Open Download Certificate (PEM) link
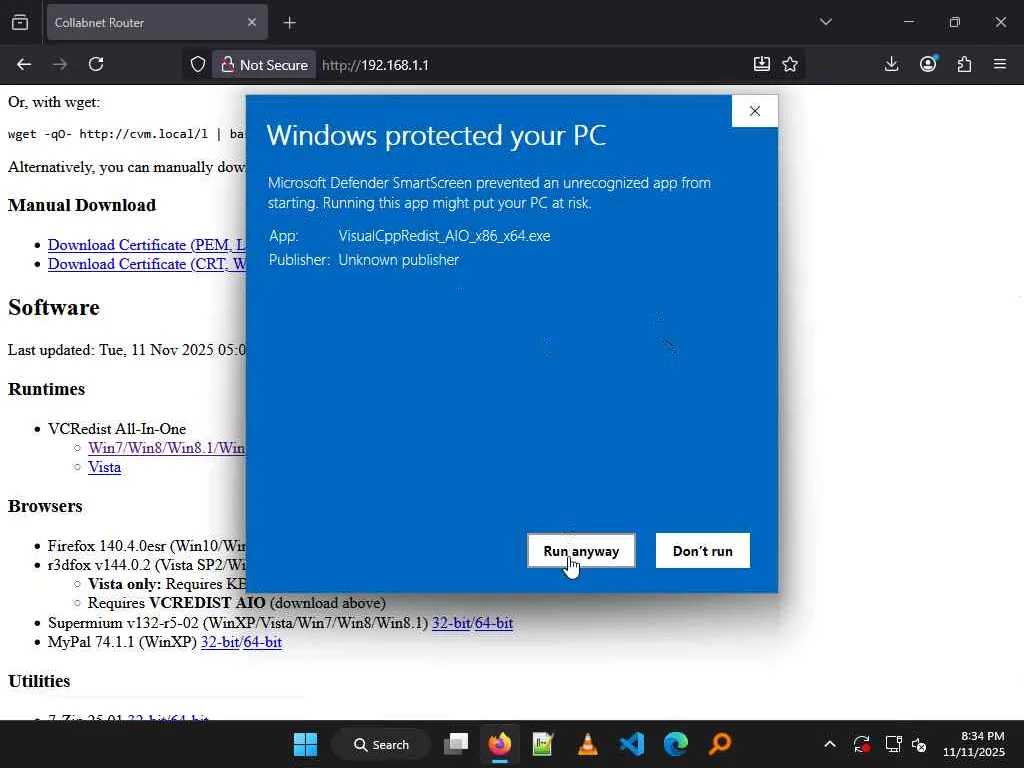The width and height of the screenshot is (1024, 768). click(147, 245)
